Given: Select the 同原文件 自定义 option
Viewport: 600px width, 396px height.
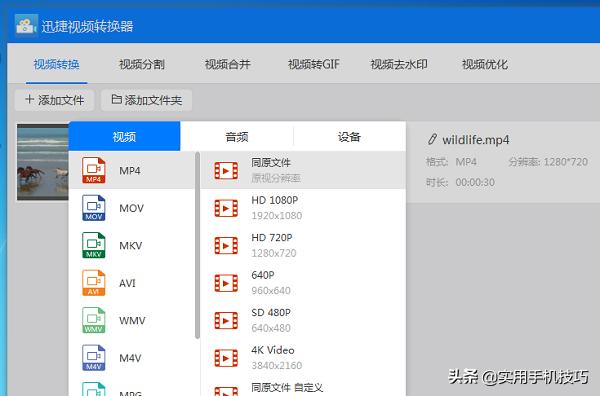Looking at the screenshot, I should click(303, 386).
